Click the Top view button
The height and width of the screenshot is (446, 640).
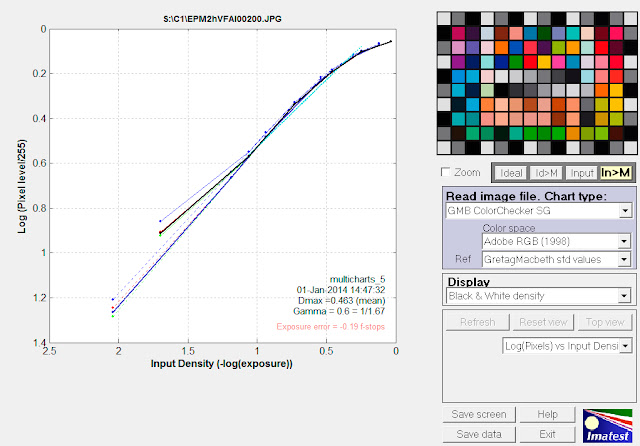605,322
